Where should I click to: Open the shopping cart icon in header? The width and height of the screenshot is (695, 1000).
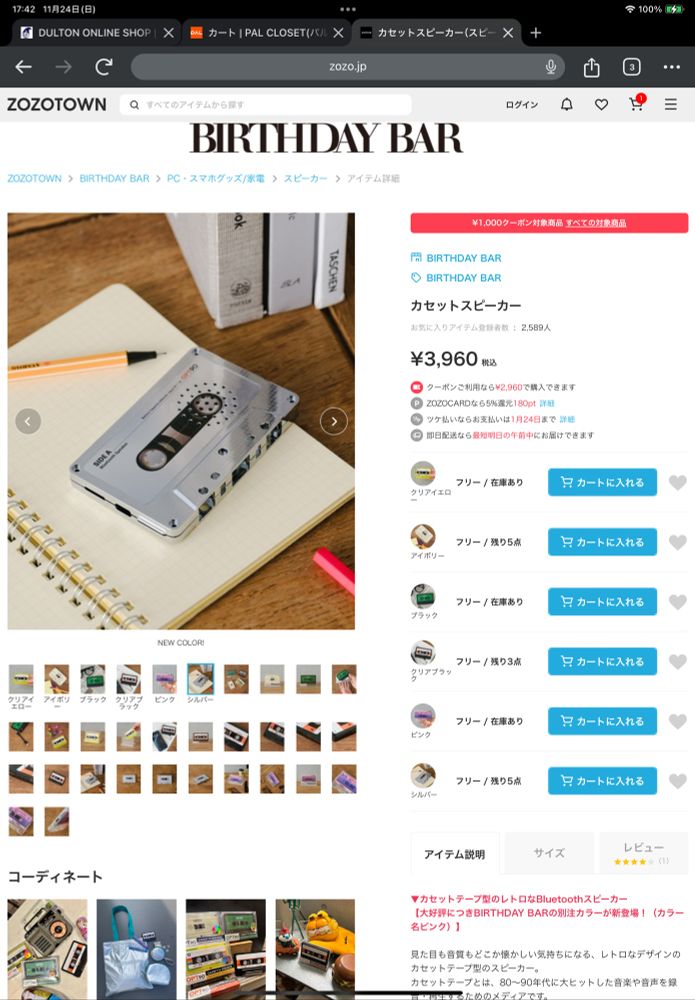click(x=636, y=103)
